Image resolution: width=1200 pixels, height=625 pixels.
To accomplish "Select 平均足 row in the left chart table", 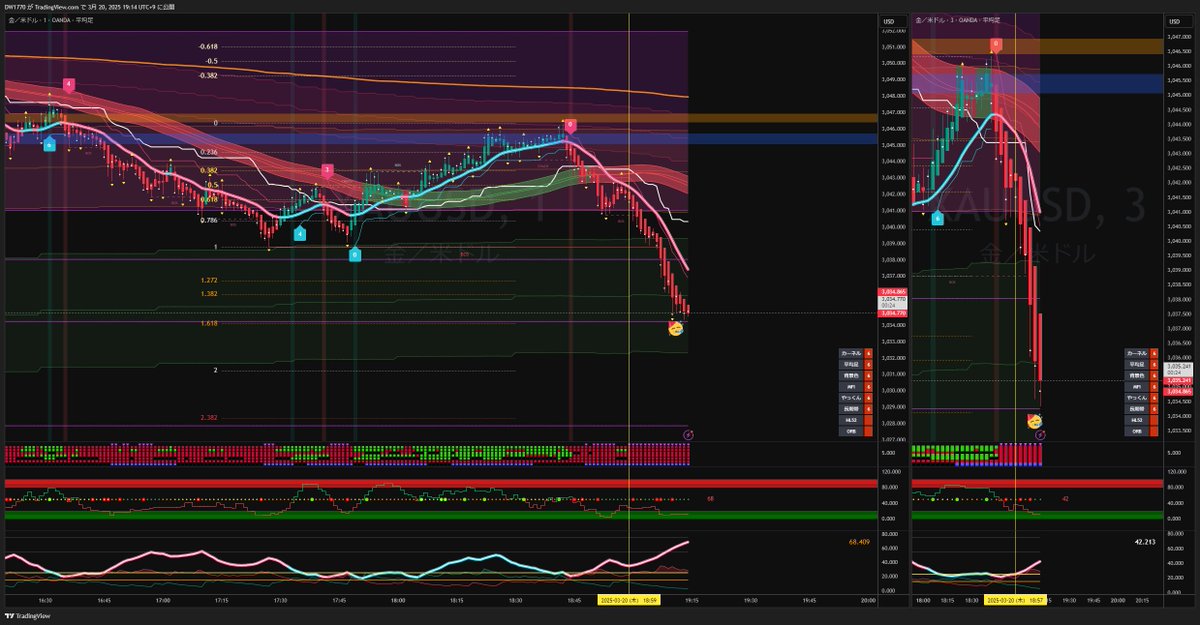I will click(x=857, y=364).
